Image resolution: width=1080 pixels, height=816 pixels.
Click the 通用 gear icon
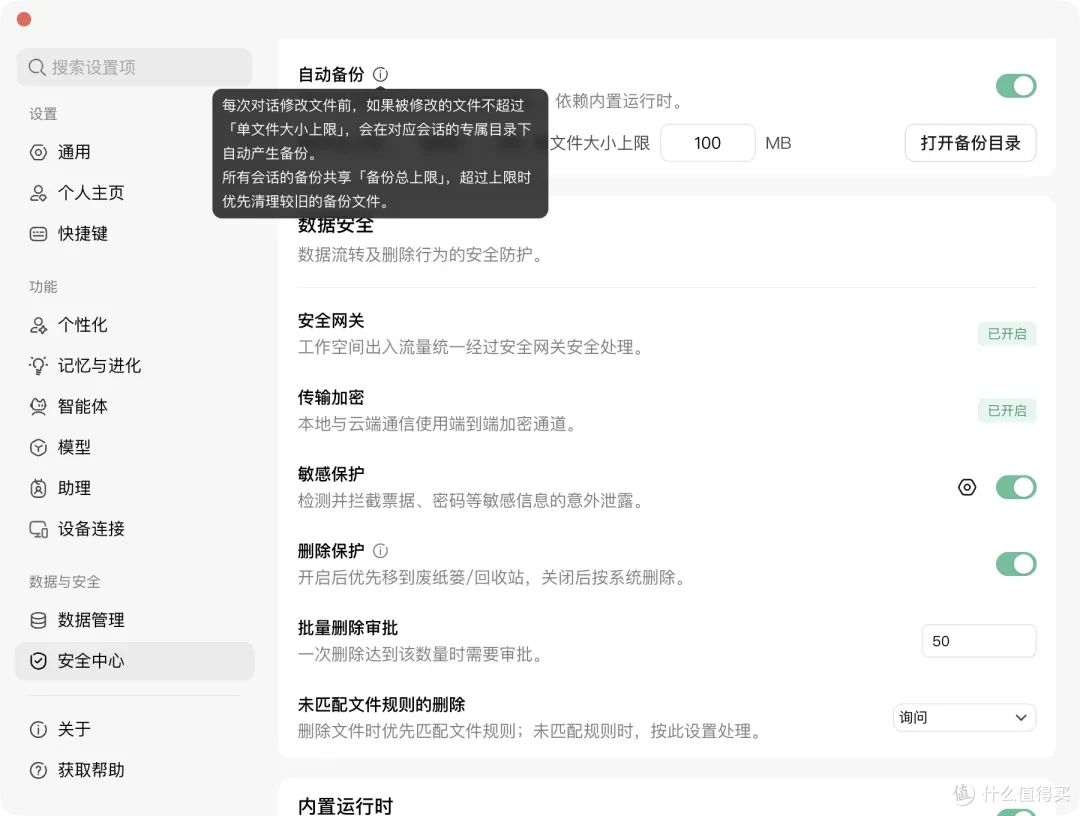coord(39,152)
